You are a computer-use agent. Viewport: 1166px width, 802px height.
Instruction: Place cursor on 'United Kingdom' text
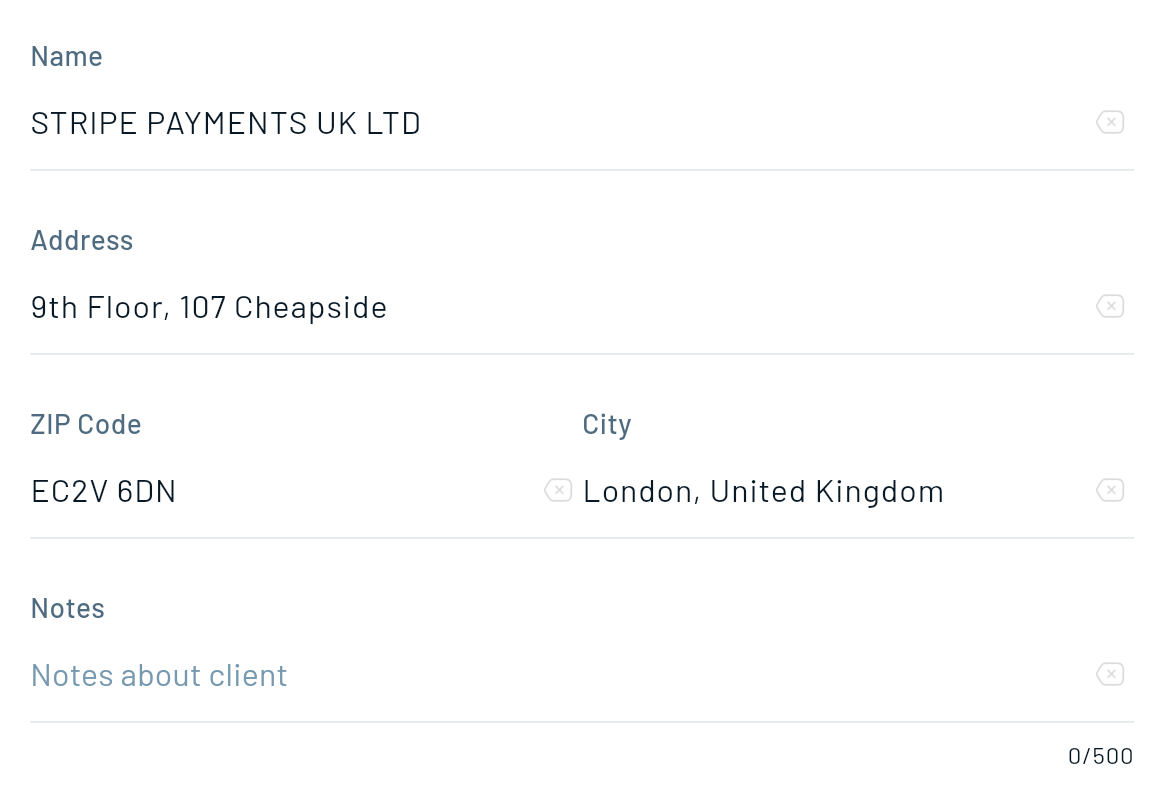tap(827, 491)
